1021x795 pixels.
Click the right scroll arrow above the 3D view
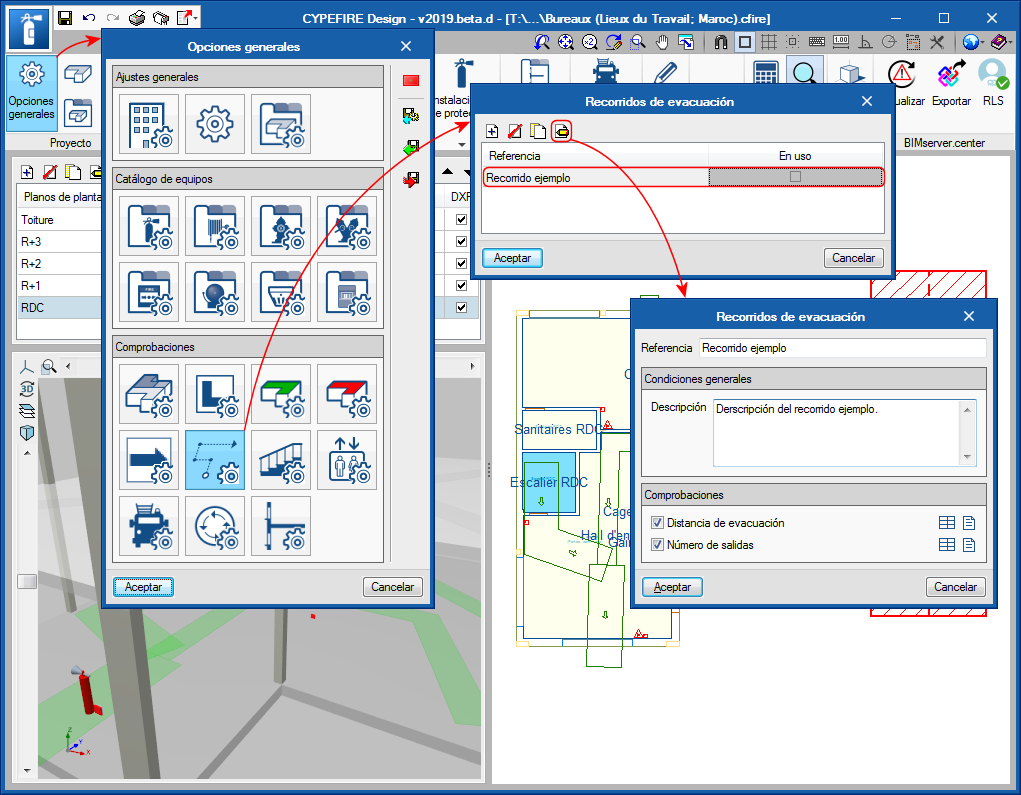coord(472,367)
